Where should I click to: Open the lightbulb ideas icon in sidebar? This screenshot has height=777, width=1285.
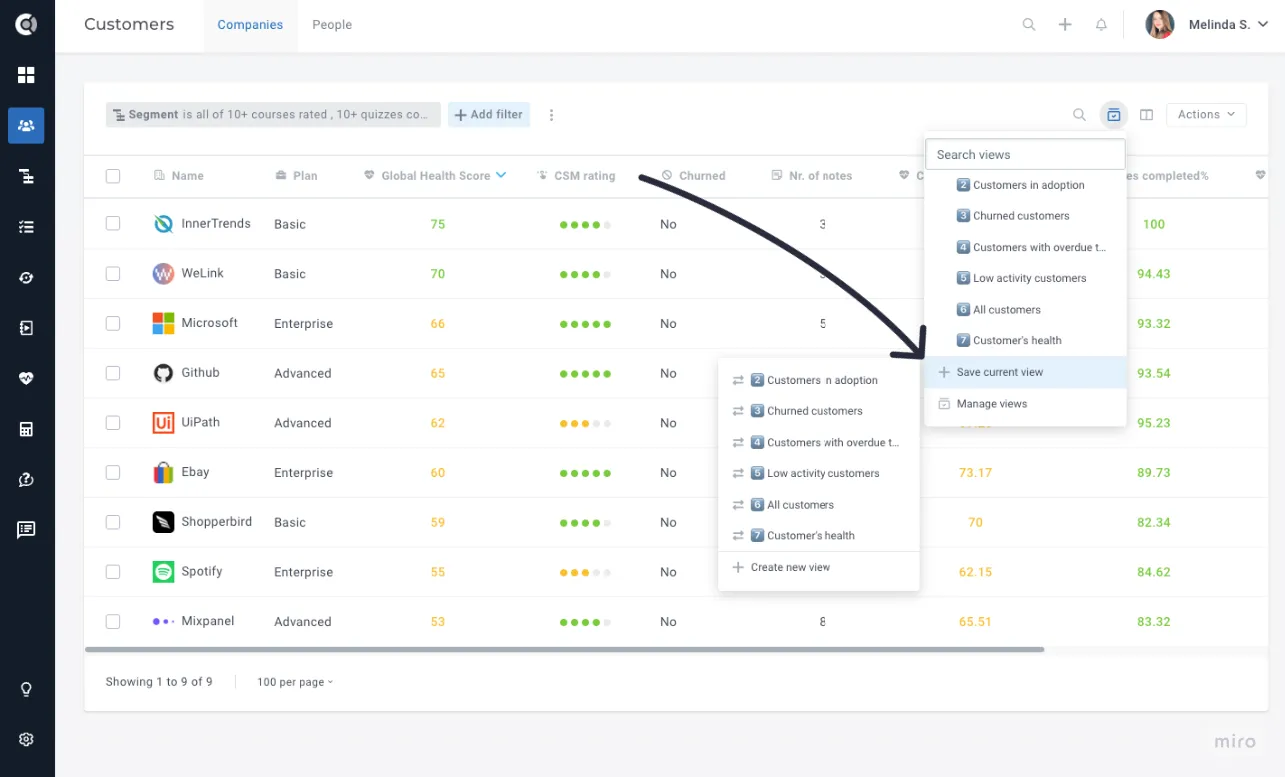tap(26, 689)
